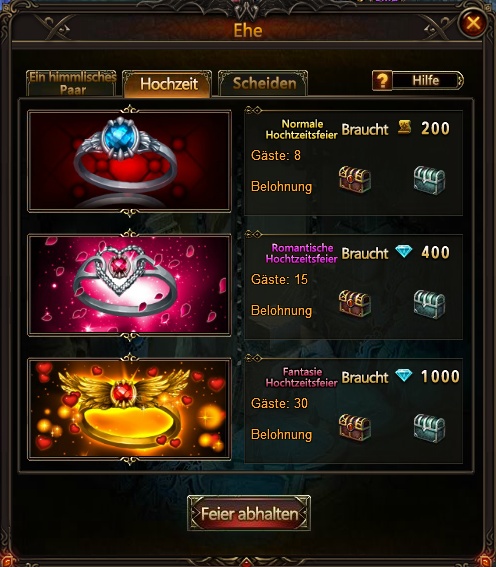496x567 pixels.
Task: Click the teal chest for Romantische Hochtzeitsfeier
Action: click(x=429, y=304)
